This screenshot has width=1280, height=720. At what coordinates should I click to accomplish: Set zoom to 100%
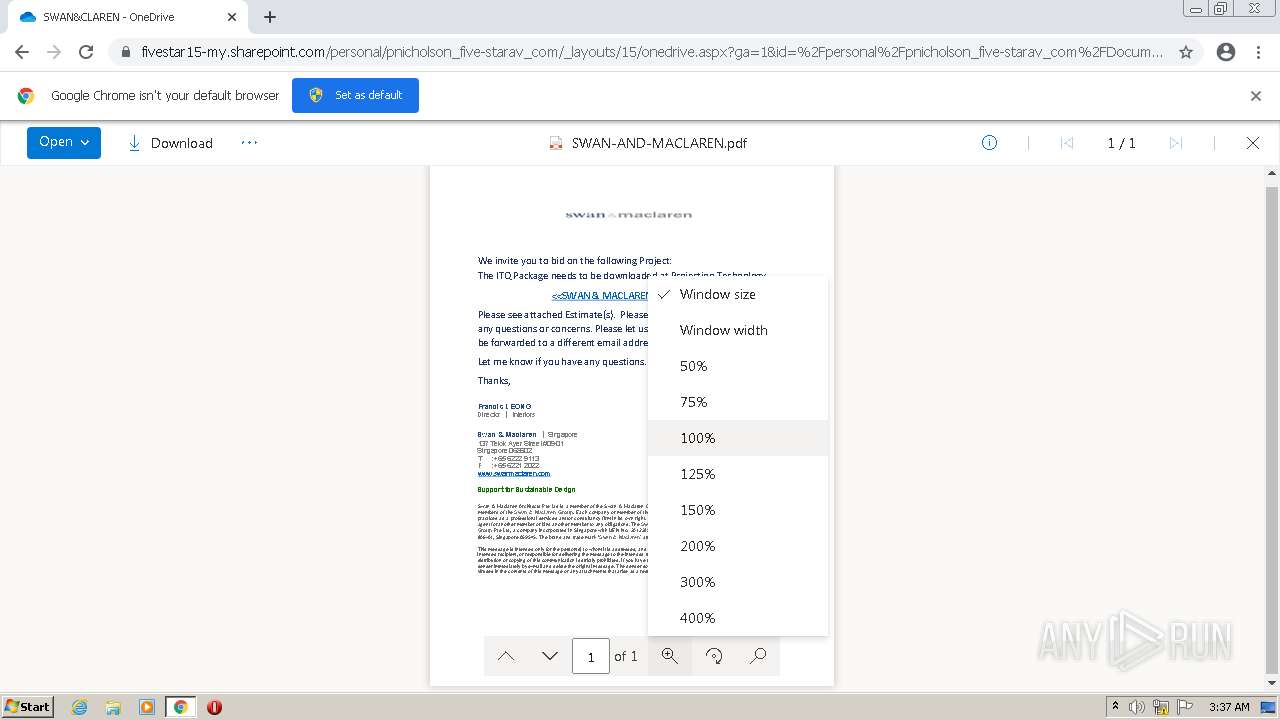[x=738, y=438]
